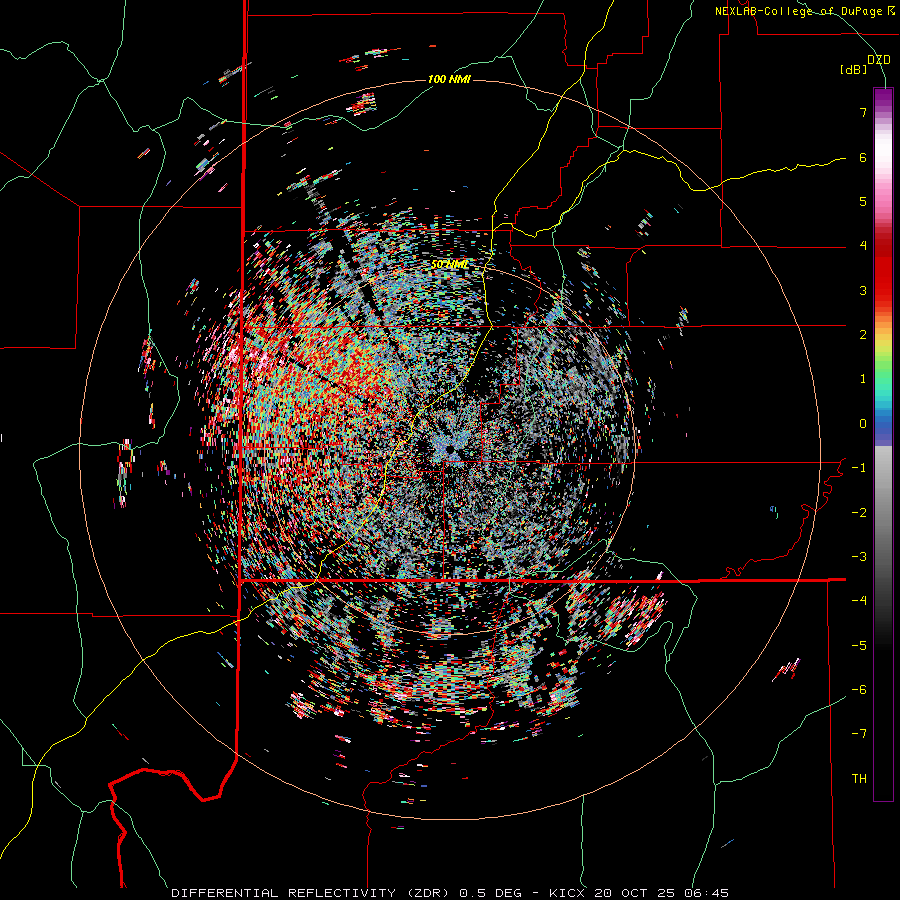Click the [dB] units label
The image size is (900, 900).
[854, 70]
